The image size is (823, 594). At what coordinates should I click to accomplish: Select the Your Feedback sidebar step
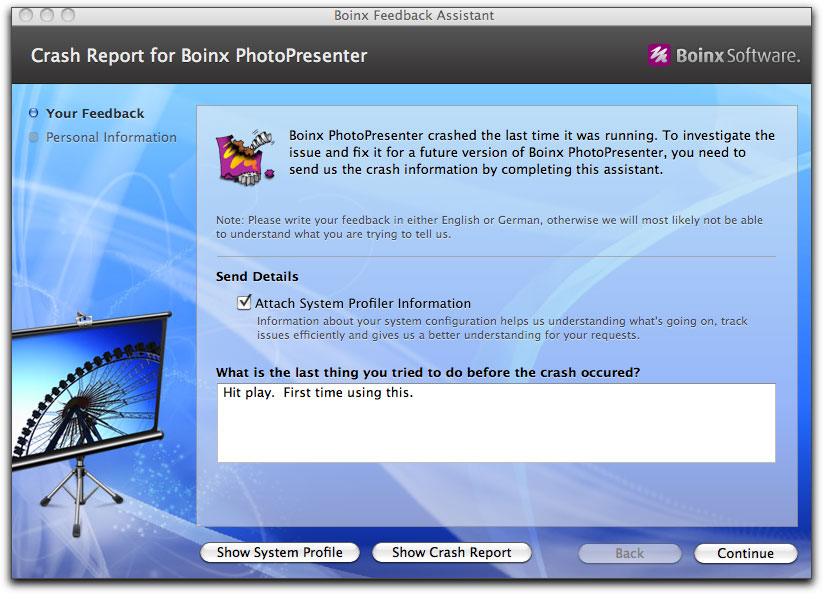pos(95,114)
